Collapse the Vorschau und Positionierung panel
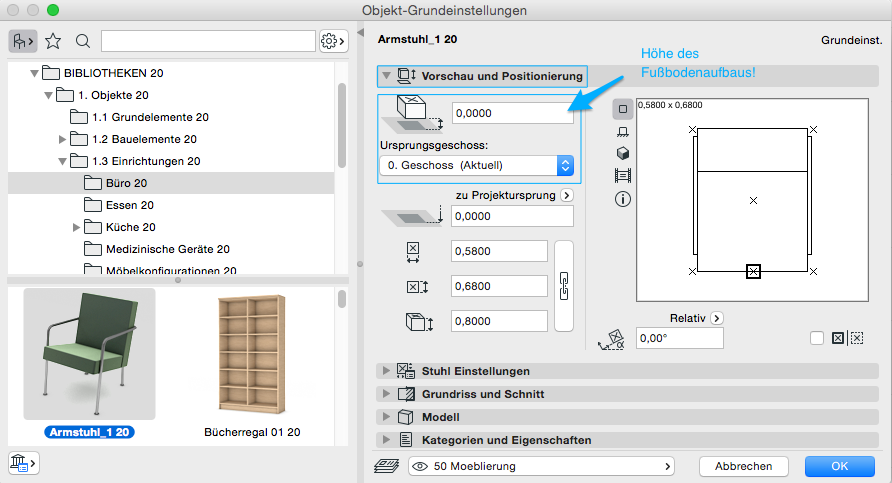Screen dimensions: 892x483 point(386,75)
